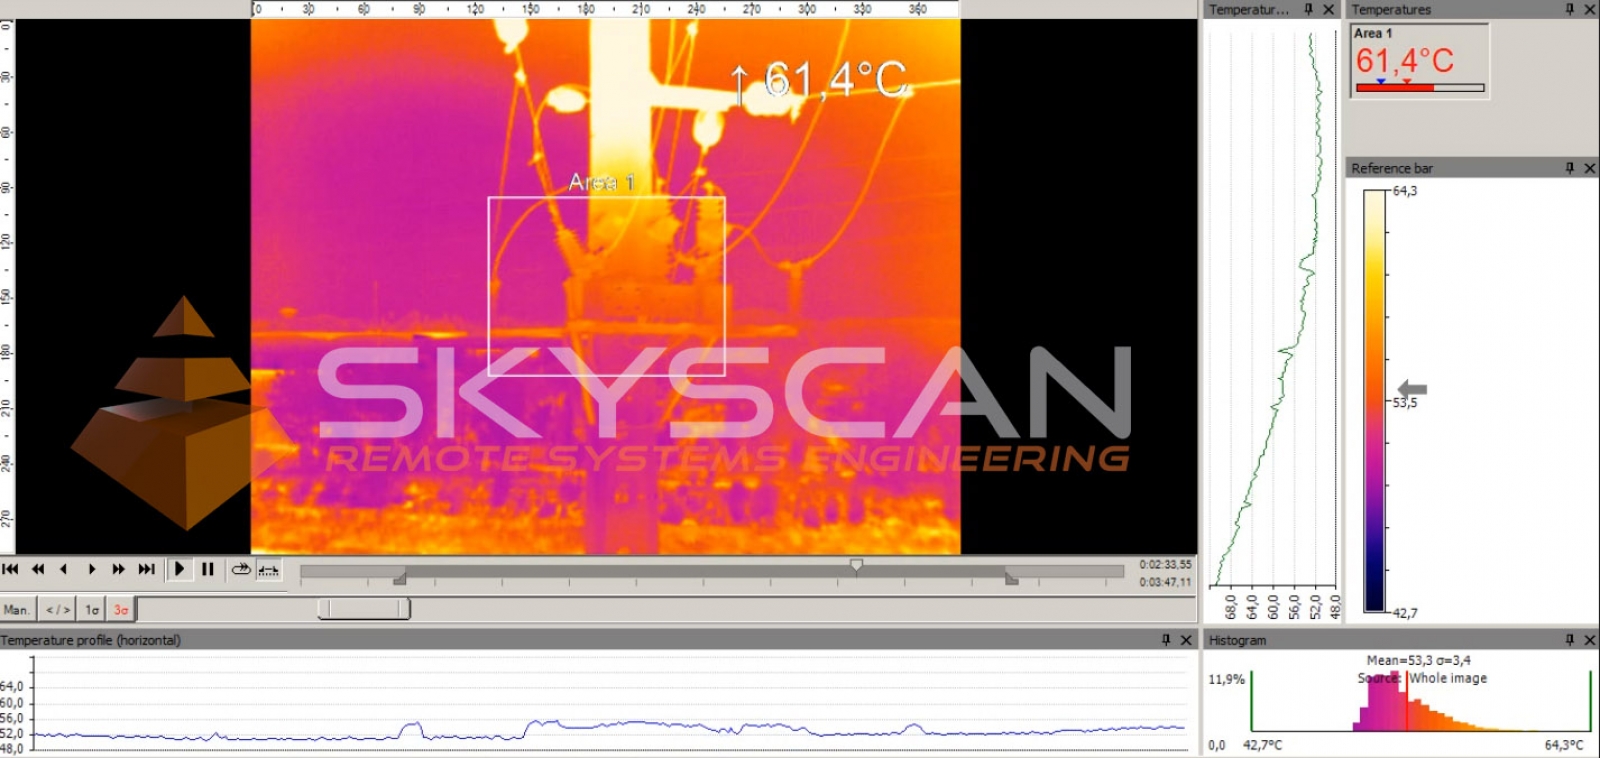Pin the Reference bar panel

coord(1569,168)
